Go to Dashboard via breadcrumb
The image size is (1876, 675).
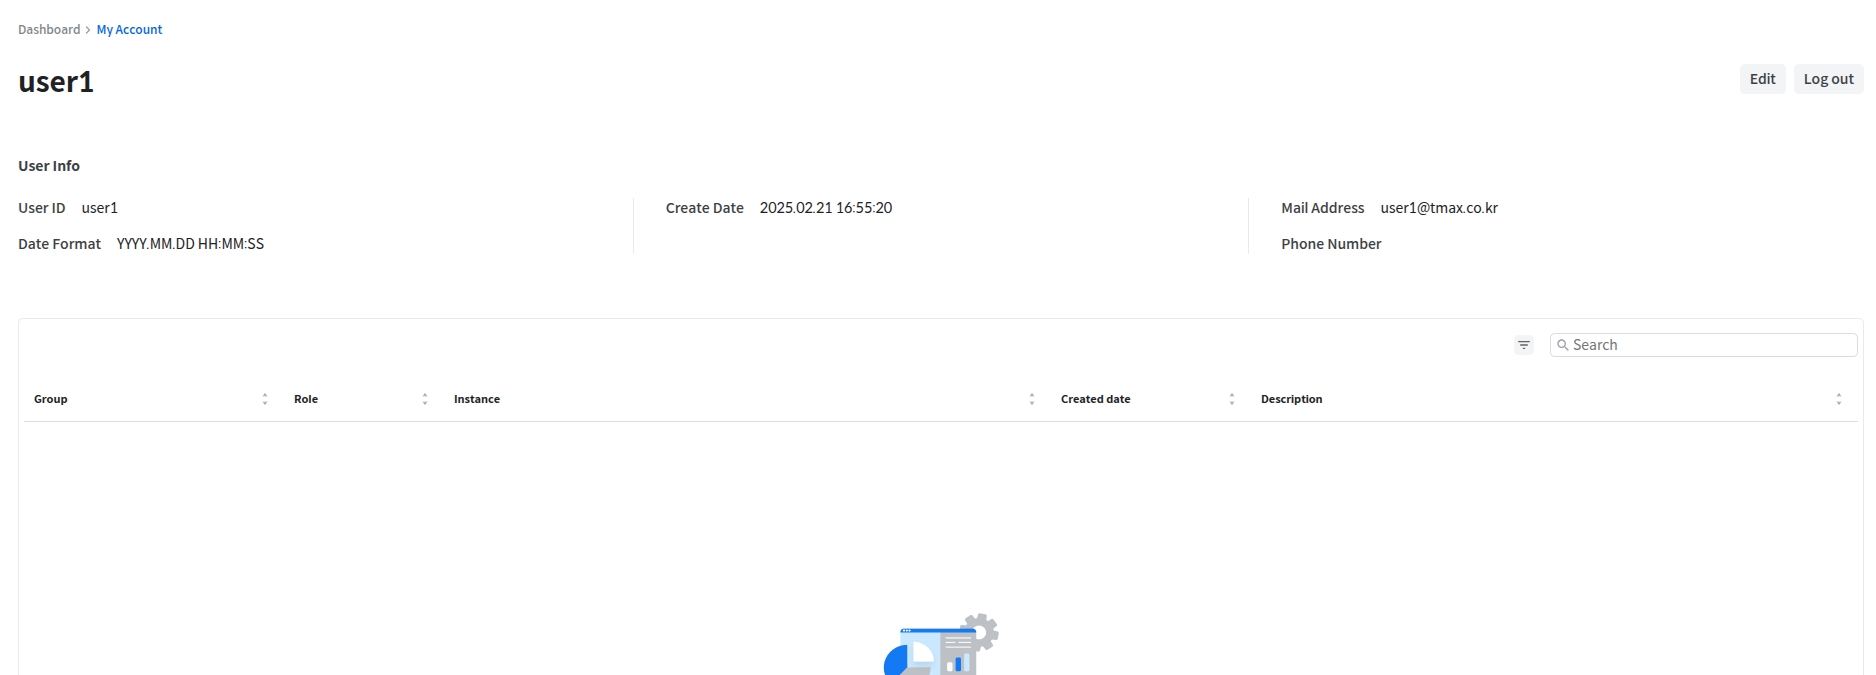(49, 30)
